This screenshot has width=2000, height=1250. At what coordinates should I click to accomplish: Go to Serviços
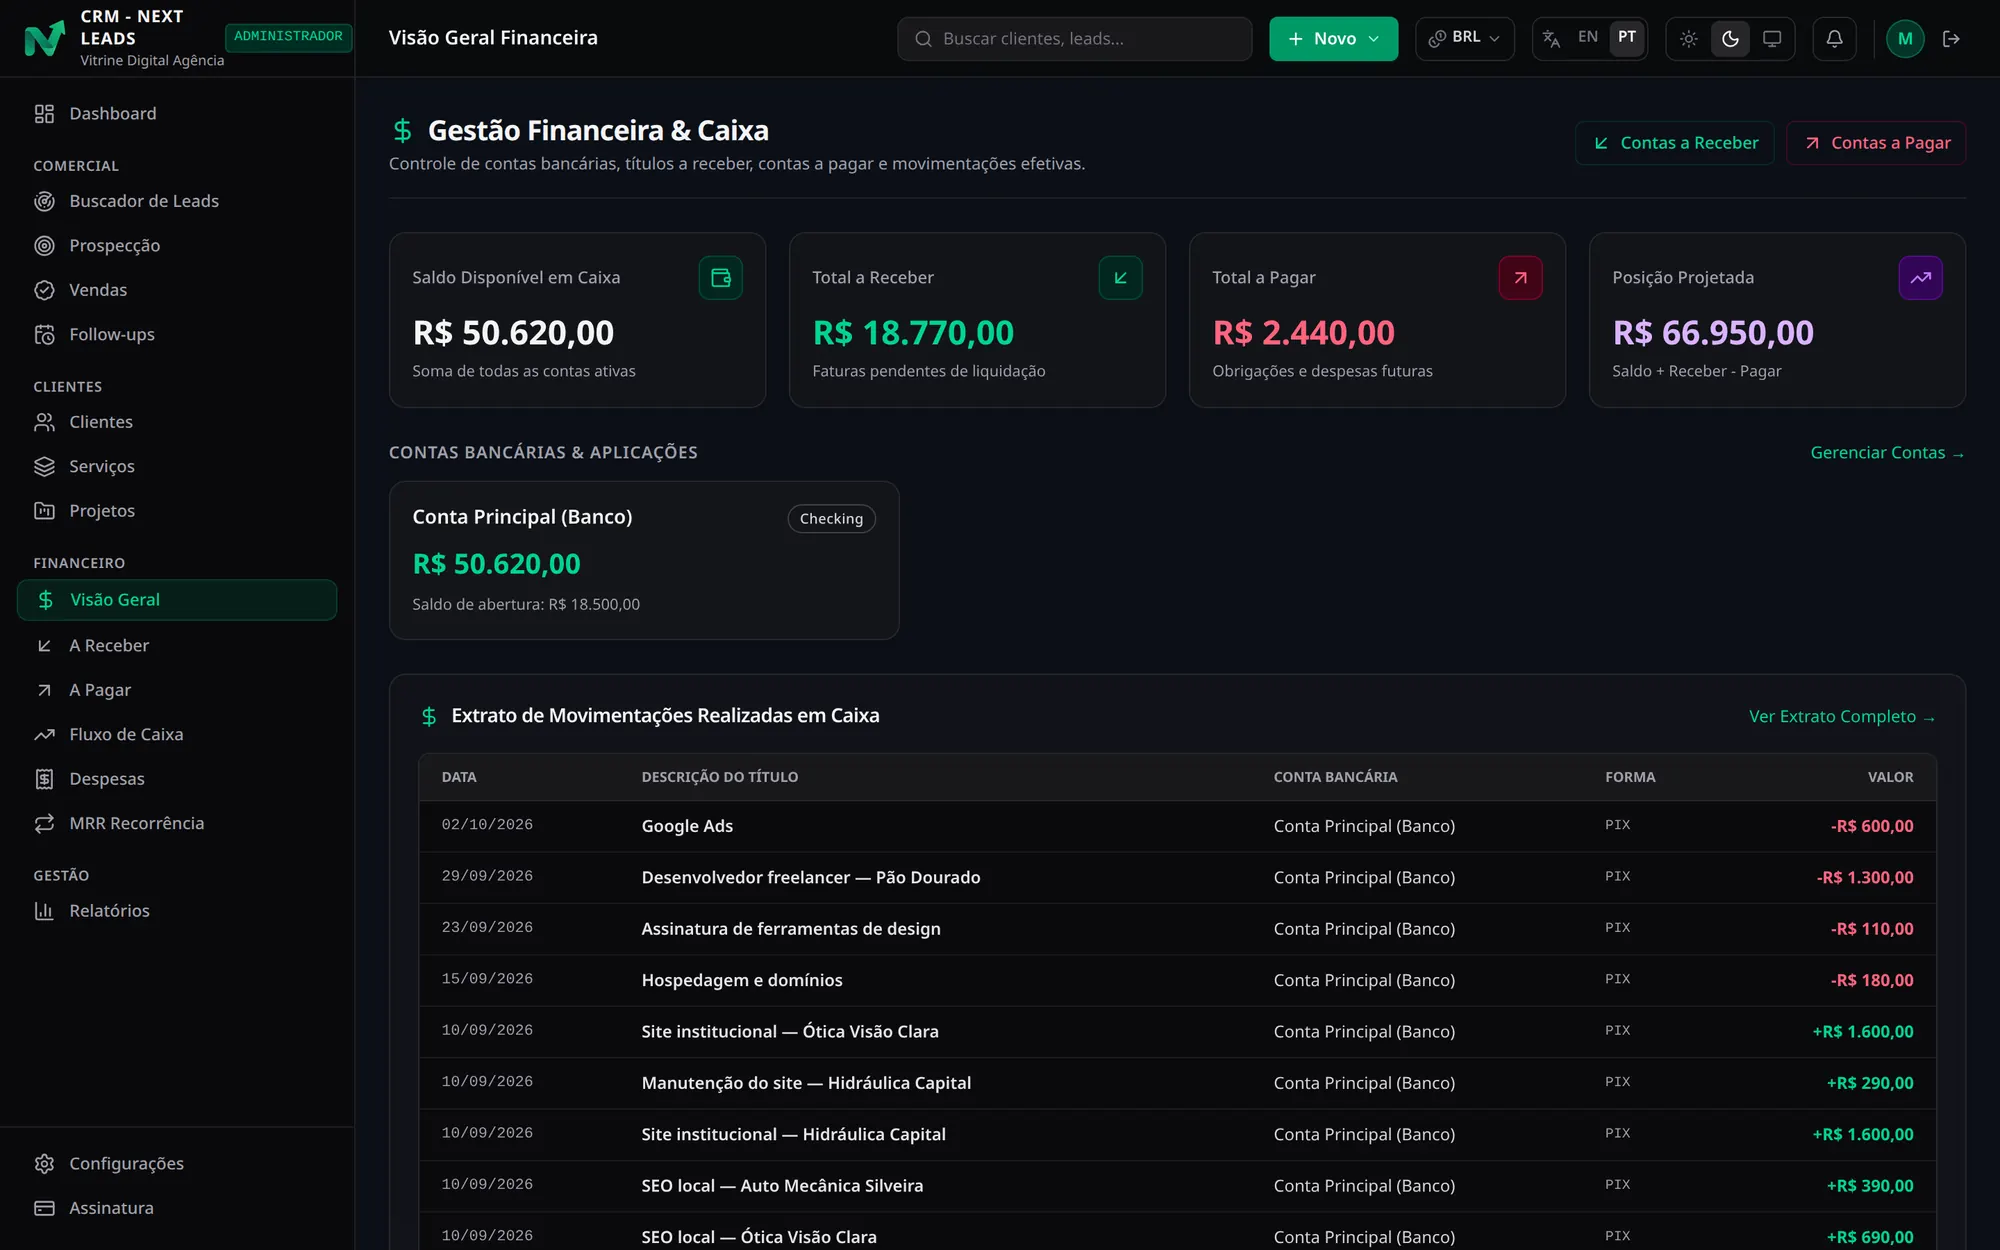click(177, 467)
